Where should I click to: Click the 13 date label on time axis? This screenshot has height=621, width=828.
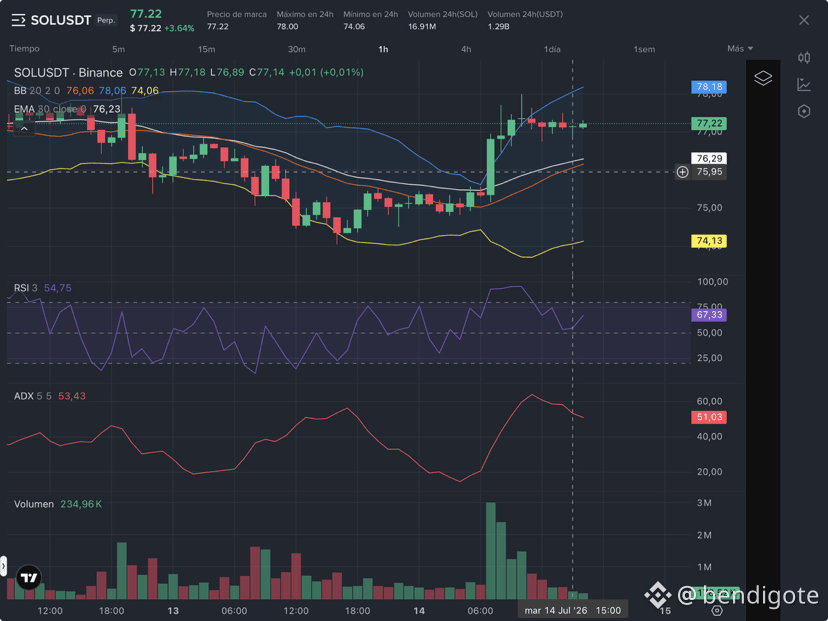[173, 611]
